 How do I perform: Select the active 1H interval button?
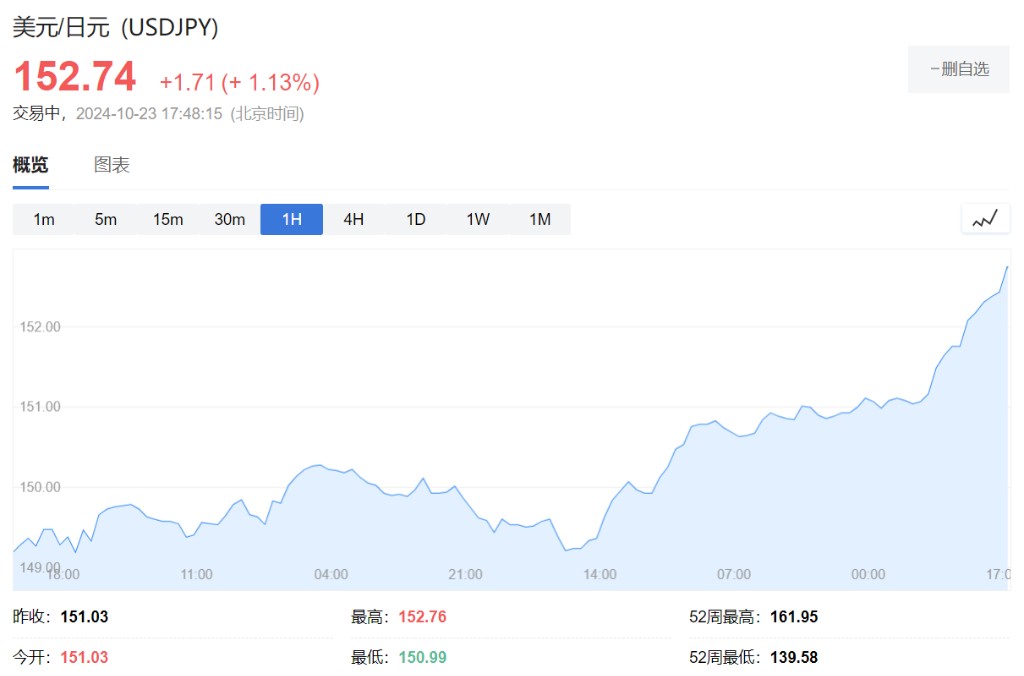click(x=292, y=219)
